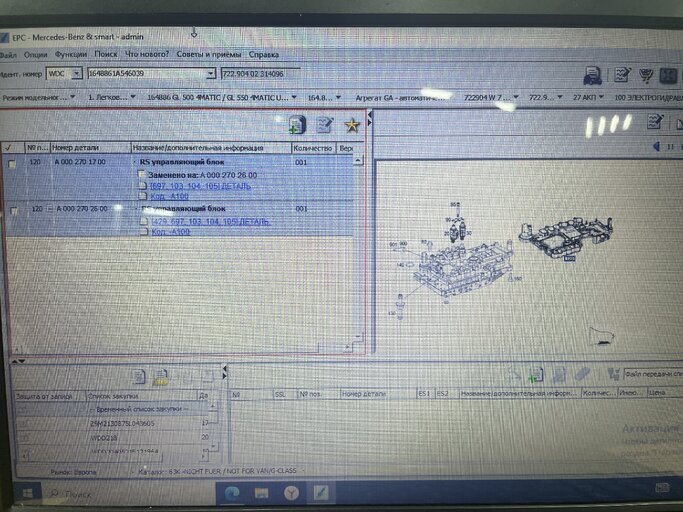Viewport: 683px width, 512px height.
Task: Click 'Агрегат GA - автоматич…' breadcrumb
Action: (x=400, y=98)
